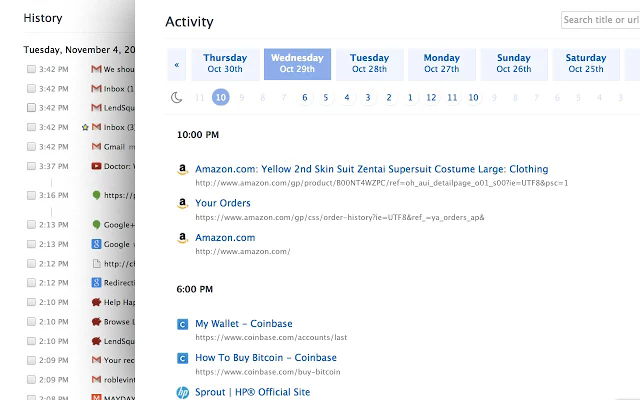Screen dimensions: 640x400
Task: Click the Amazon icon beside Yellow 2nd Skin Suit
Action: [x=182, y=169]
